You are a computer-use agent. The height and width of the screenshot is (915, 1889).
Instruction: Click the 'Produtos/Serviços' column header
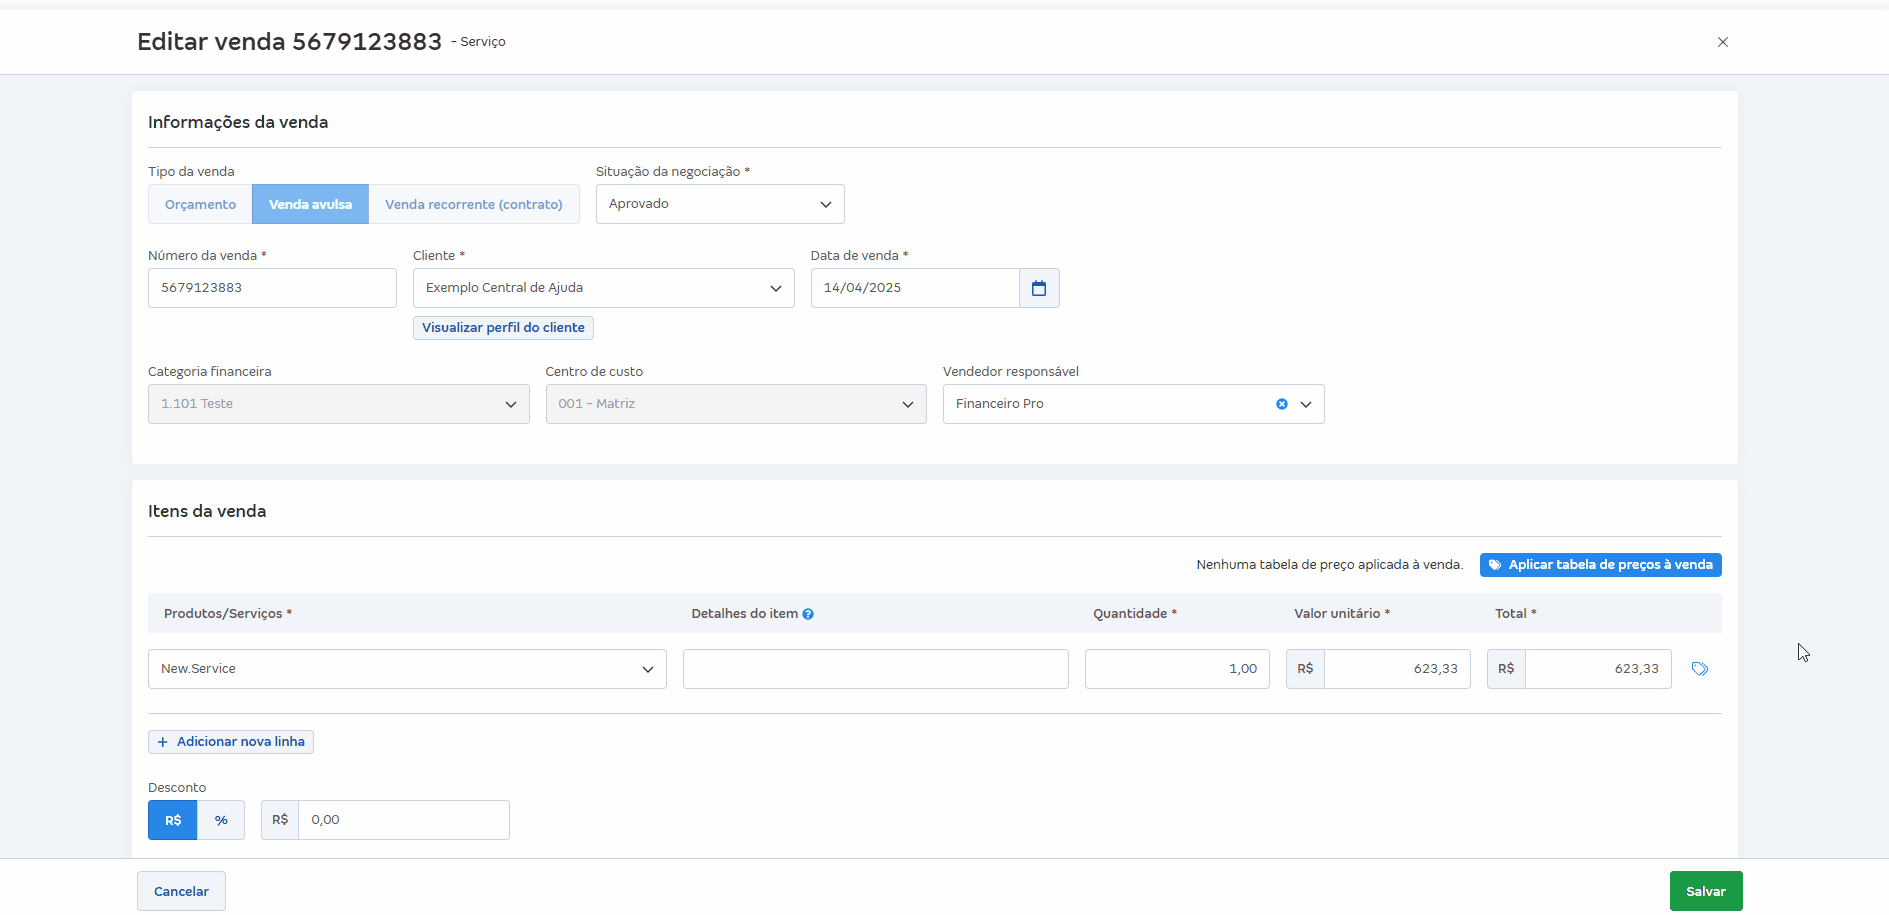pos(228,614)
